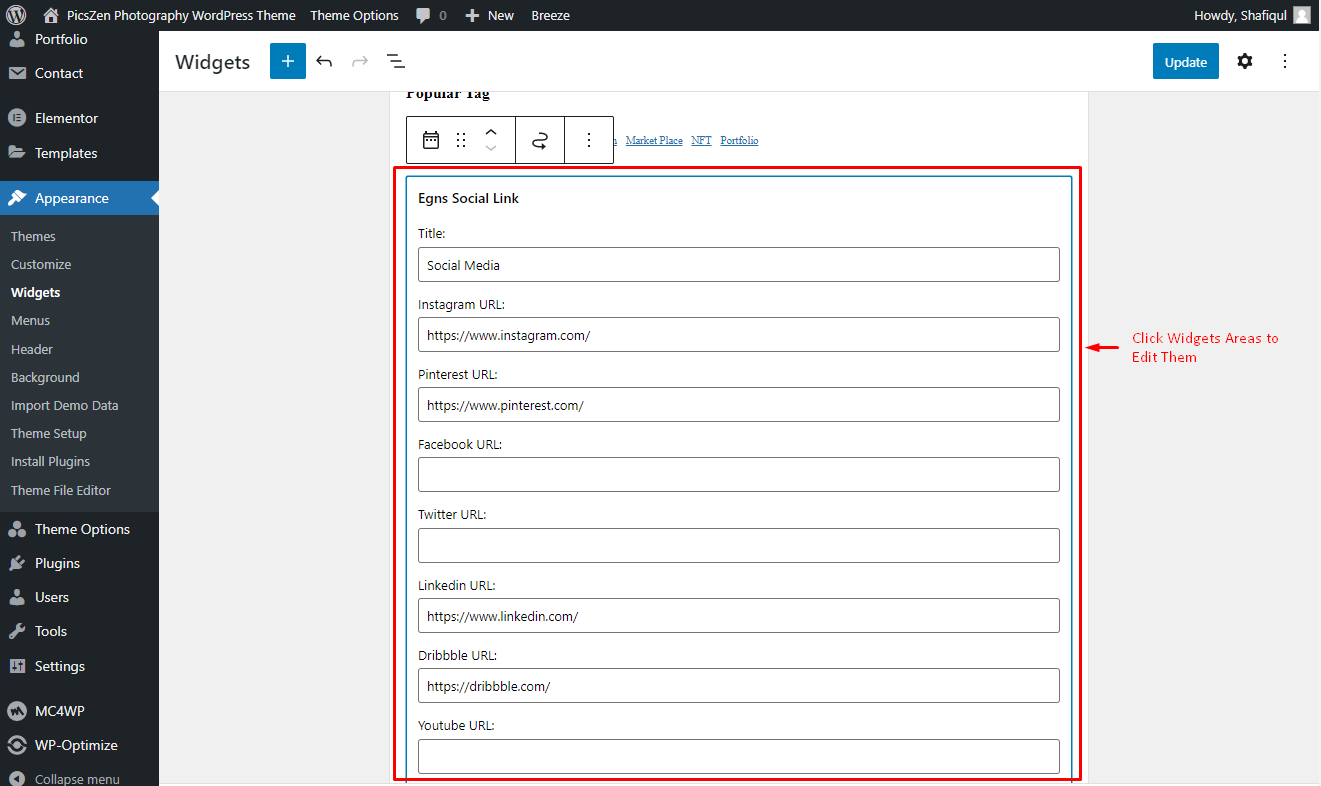Screen dimensions: 1321x786
Task: Move block up with chevron arrow
Action: coord(491,132)
